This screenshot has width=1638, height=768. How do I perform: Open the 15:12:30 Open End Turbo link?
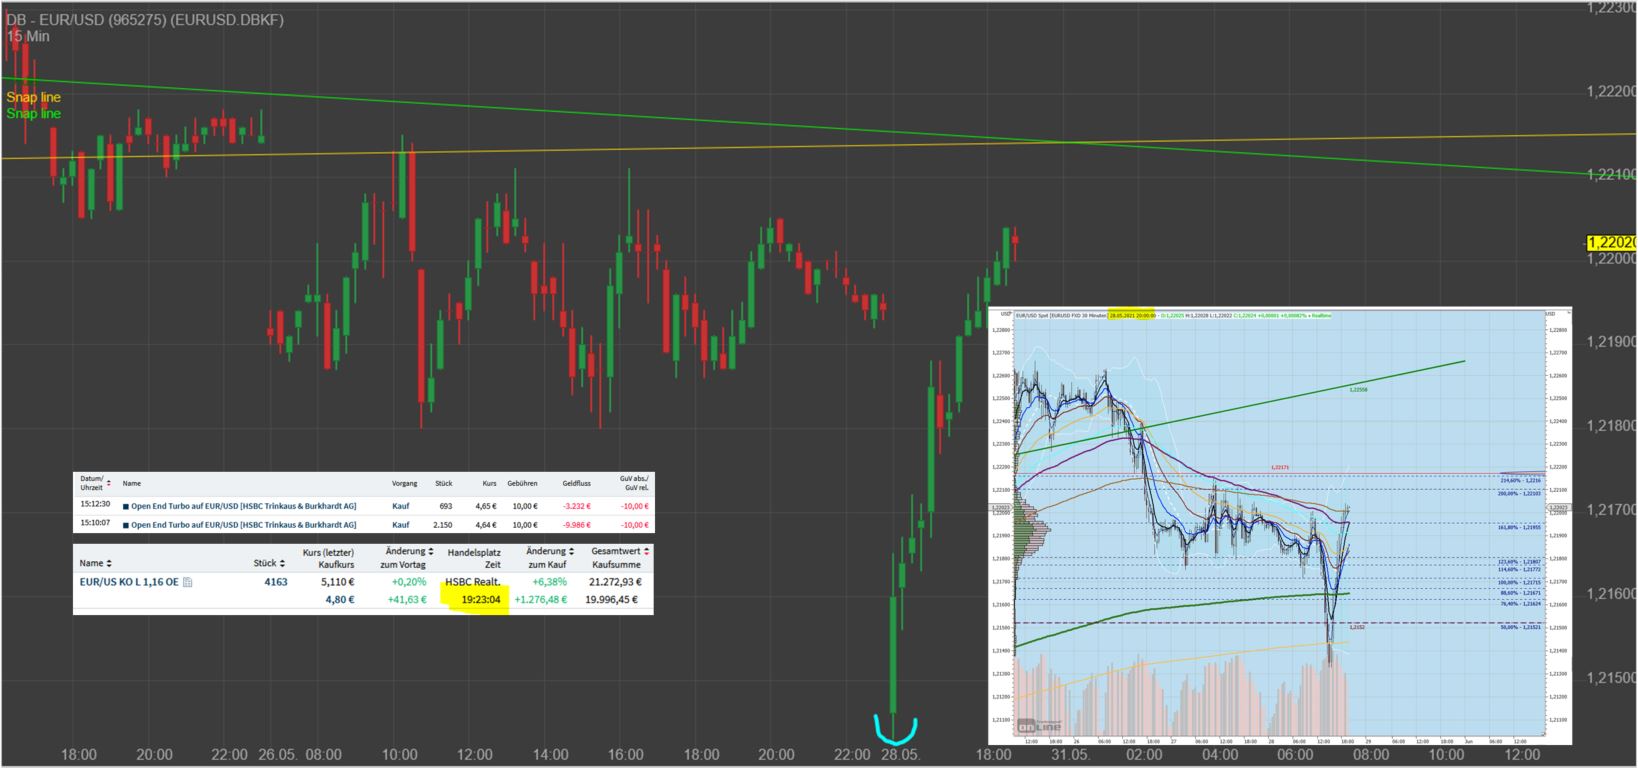click(243, 507)
